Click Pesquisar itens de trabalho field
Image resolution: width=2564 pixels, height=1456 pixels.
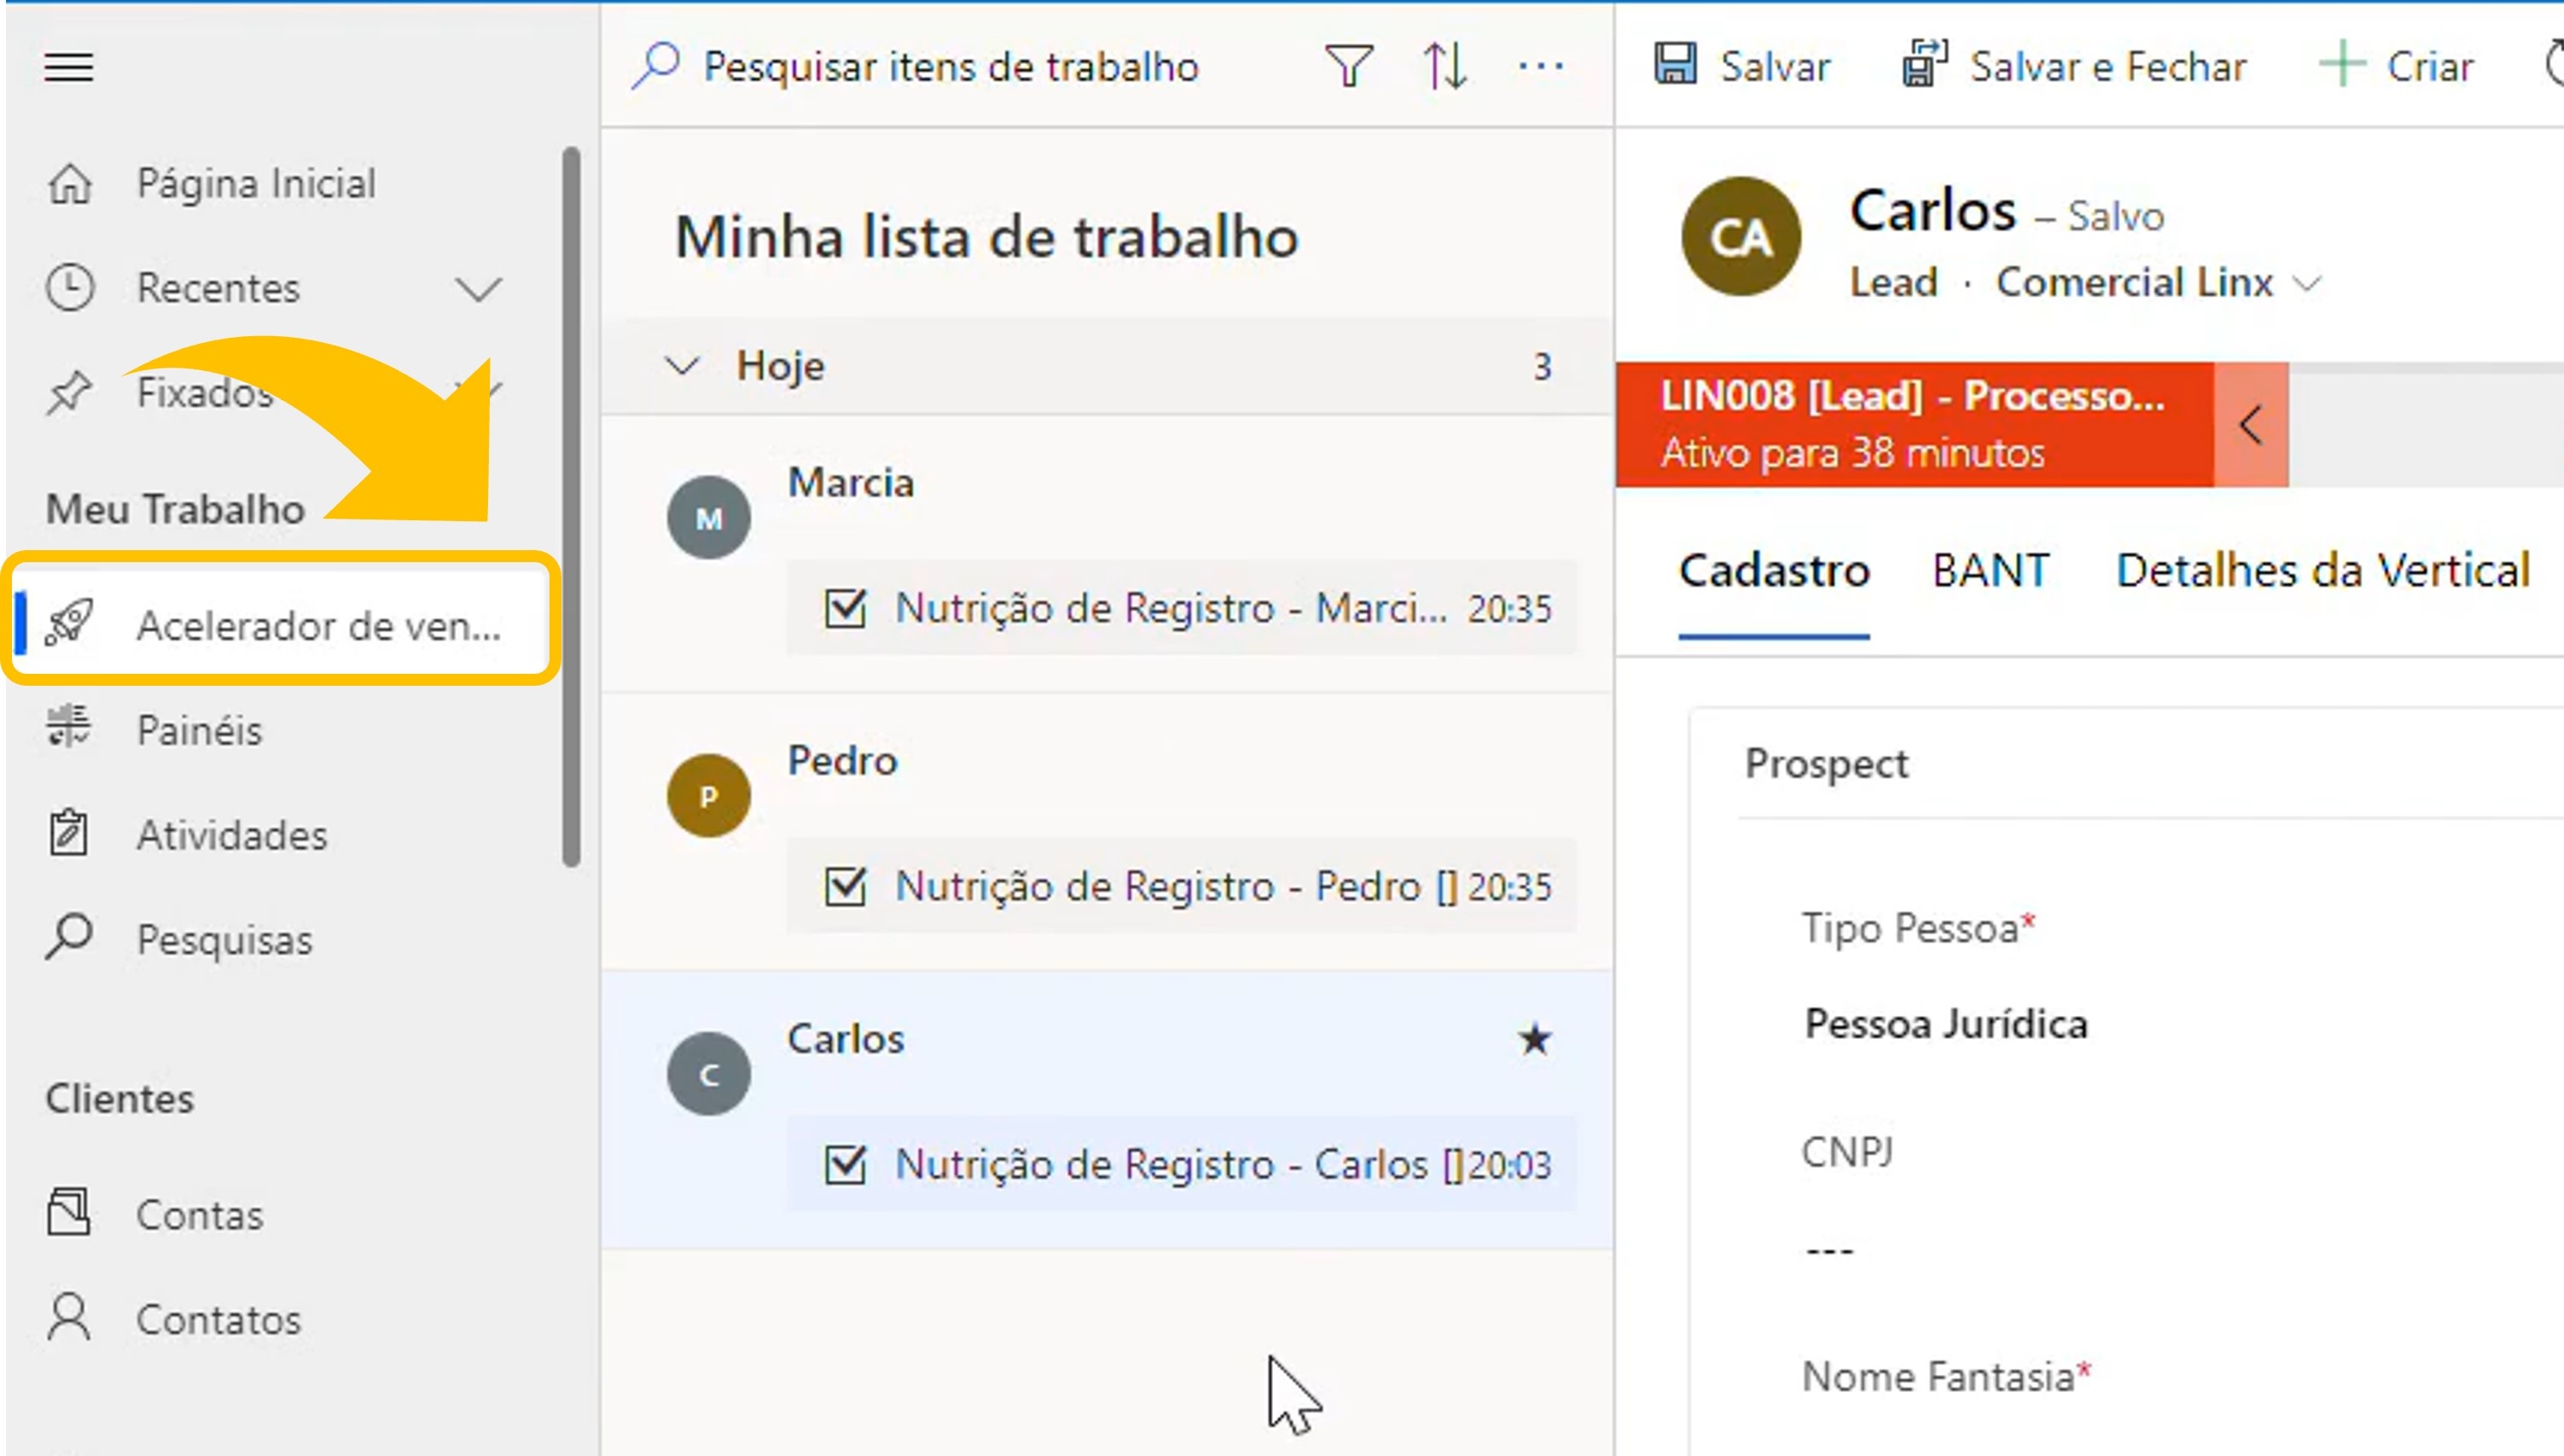pyautogui.click(x=950, y=67)
